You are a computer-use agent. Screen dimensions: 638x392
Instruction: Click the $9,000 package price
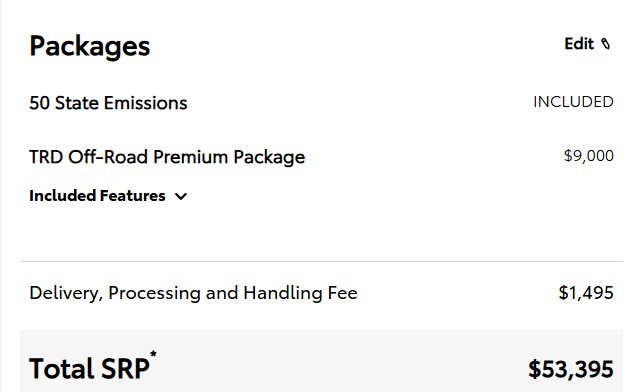589,155
